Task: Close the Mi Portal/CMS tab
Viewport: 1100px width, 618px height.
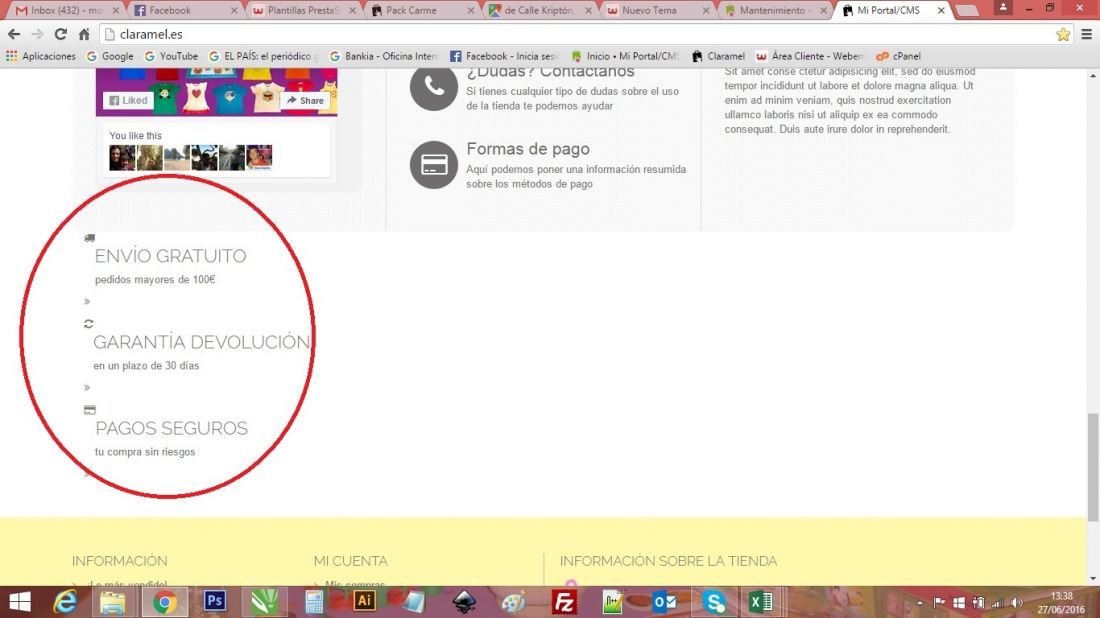Action: click(941, 11)
